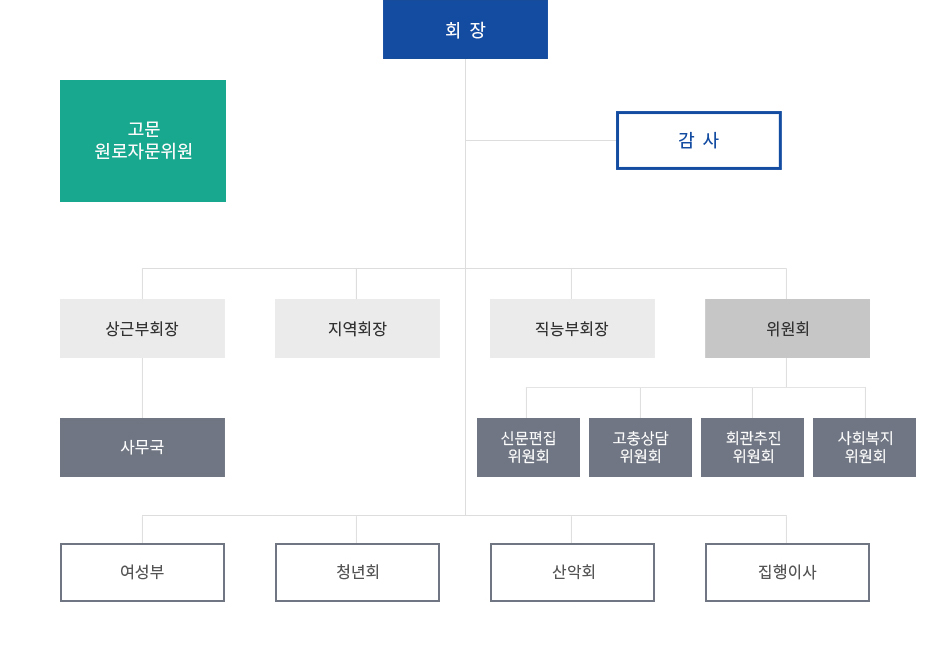Click the 직능부회장 box
930x659 pixels.
pos(572,329)
